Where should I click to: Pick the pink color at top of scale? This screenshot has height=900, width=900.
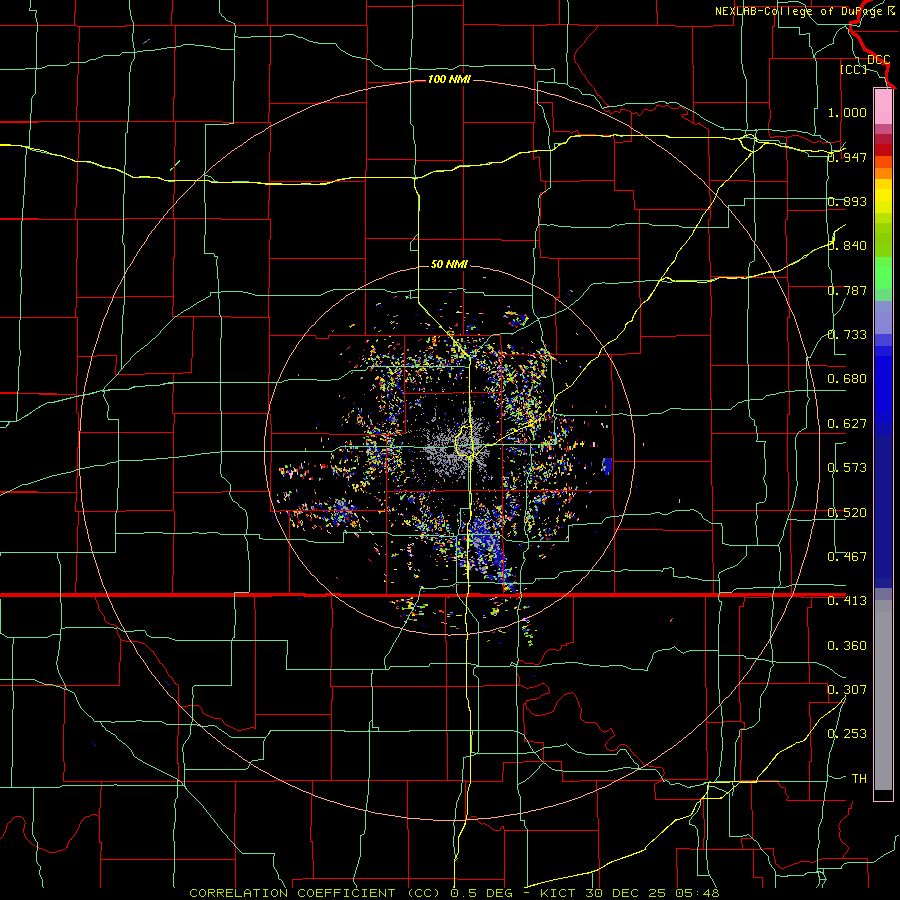[883, 106]
